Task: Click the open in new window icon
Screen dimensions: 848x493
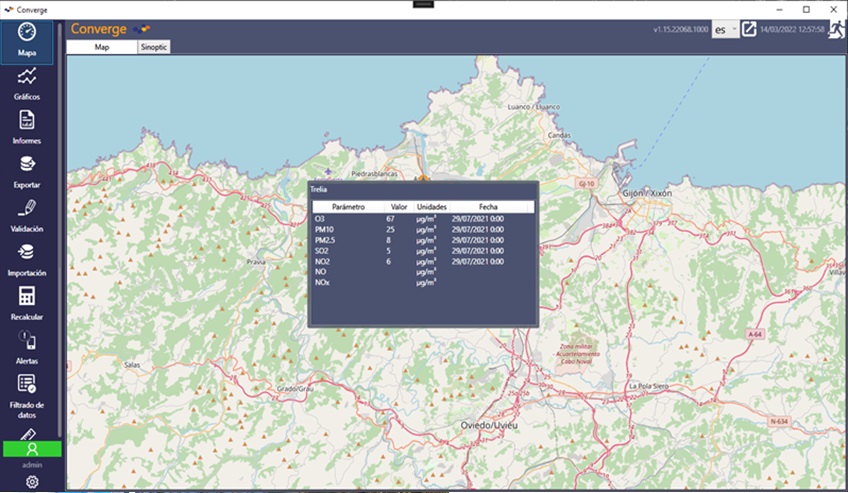Action: pos(748,29)
